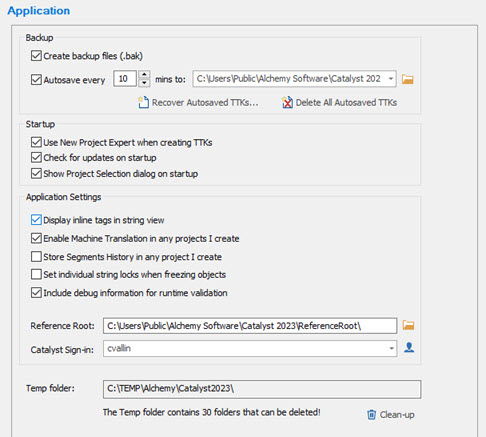Toggle the Autosave every checkbox
This screenshot has width=486, height=437.
click(x=36, y=80)
